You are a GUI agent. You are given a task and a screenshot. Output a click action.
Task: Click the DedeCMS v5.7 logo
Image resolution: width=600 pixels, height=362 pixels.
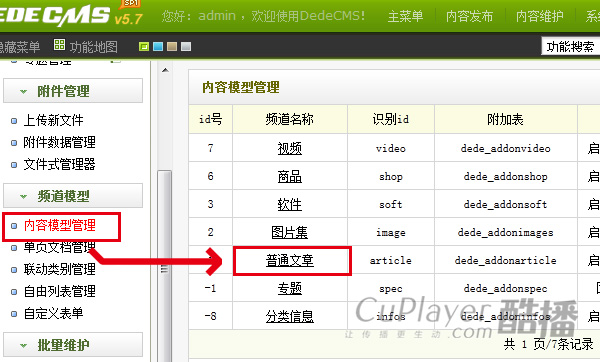click(71, 15)
